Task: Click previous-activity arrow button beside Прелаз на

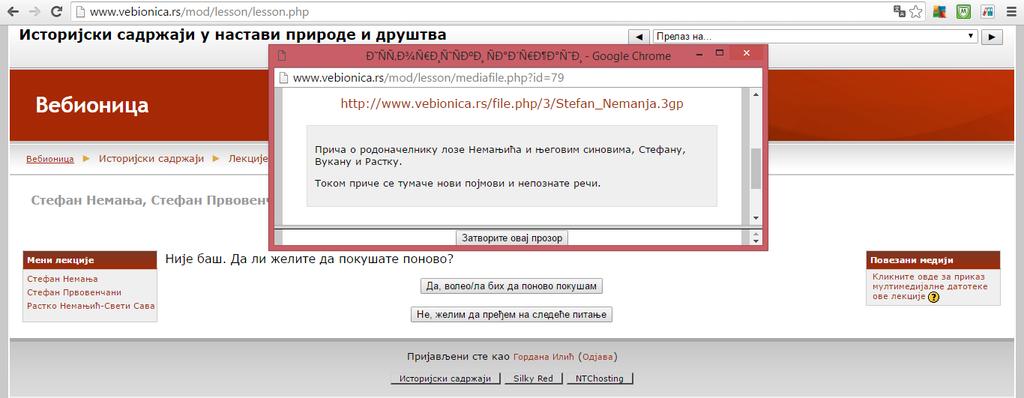Action: coord(639,37)
